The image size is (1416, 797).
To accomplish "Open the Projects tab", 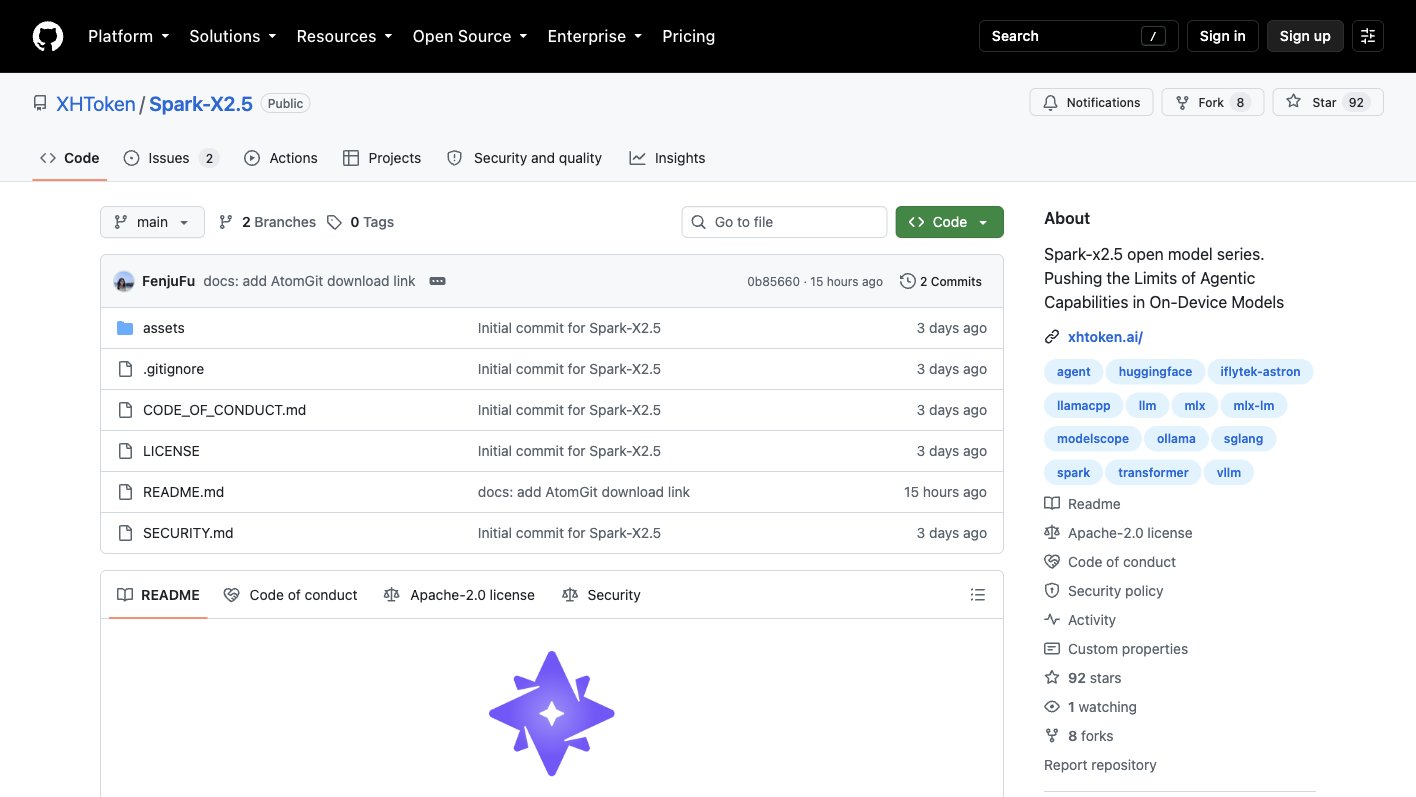I will click(382, 158).
